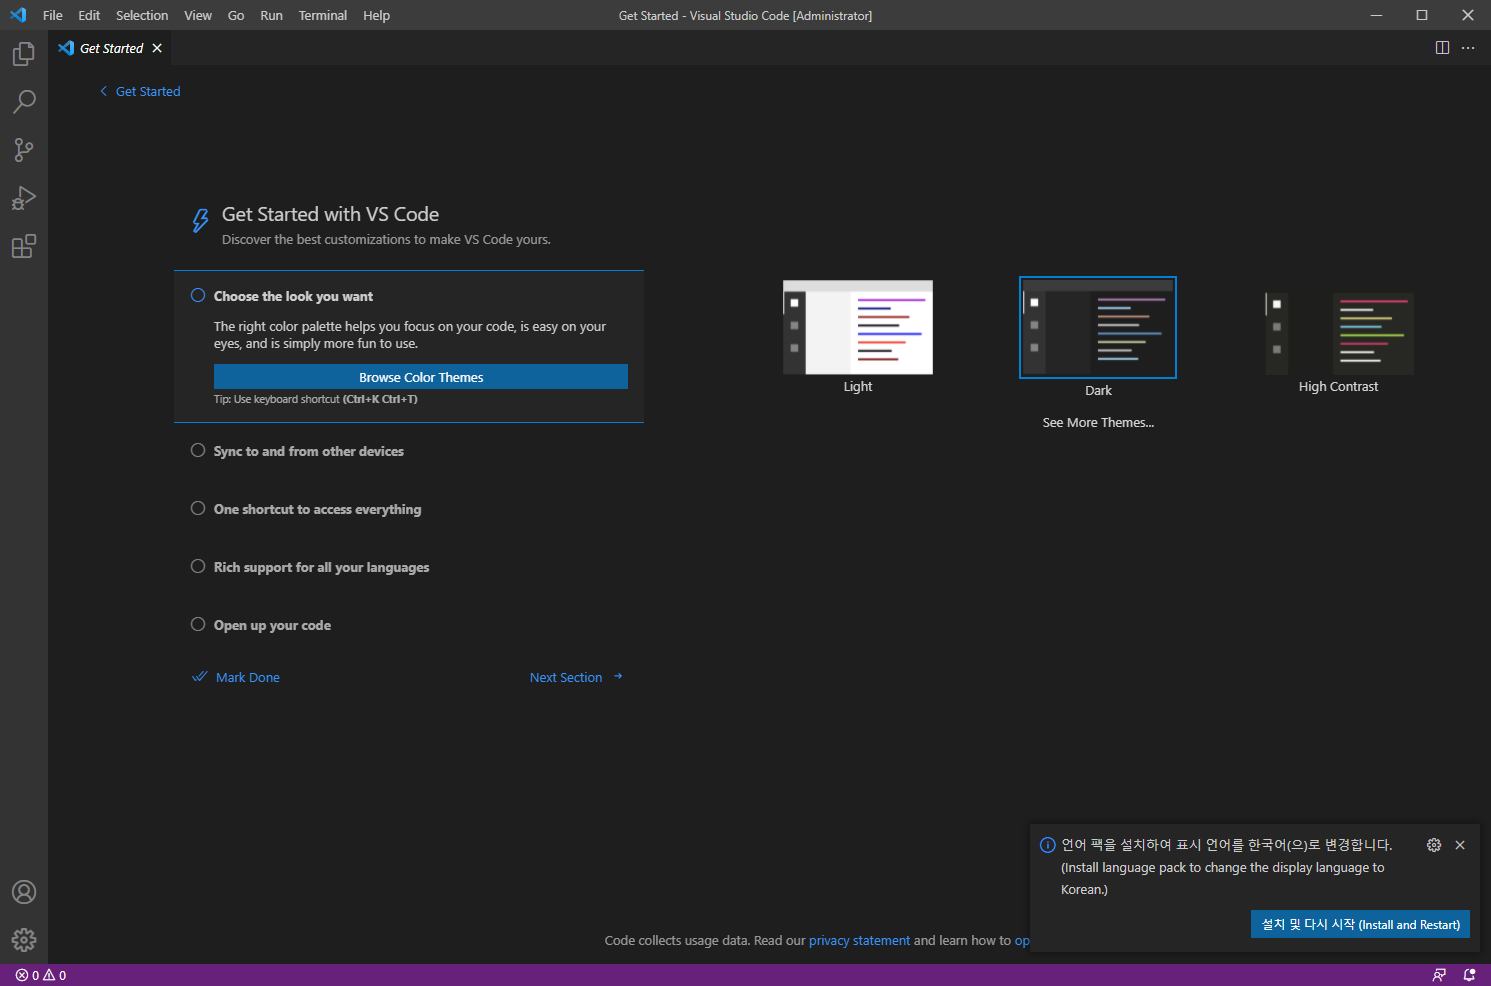Close the Get Started tab
Image resolution: width=1491 pixels, height=986 pixels.
coord(157,48)
